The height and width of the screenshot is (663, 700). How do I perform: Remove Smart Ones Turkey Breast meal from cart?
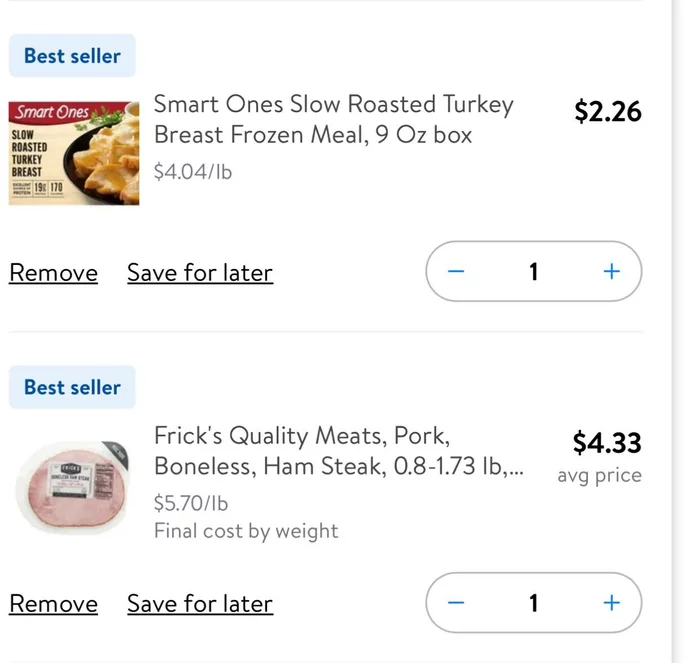[53, 273]
